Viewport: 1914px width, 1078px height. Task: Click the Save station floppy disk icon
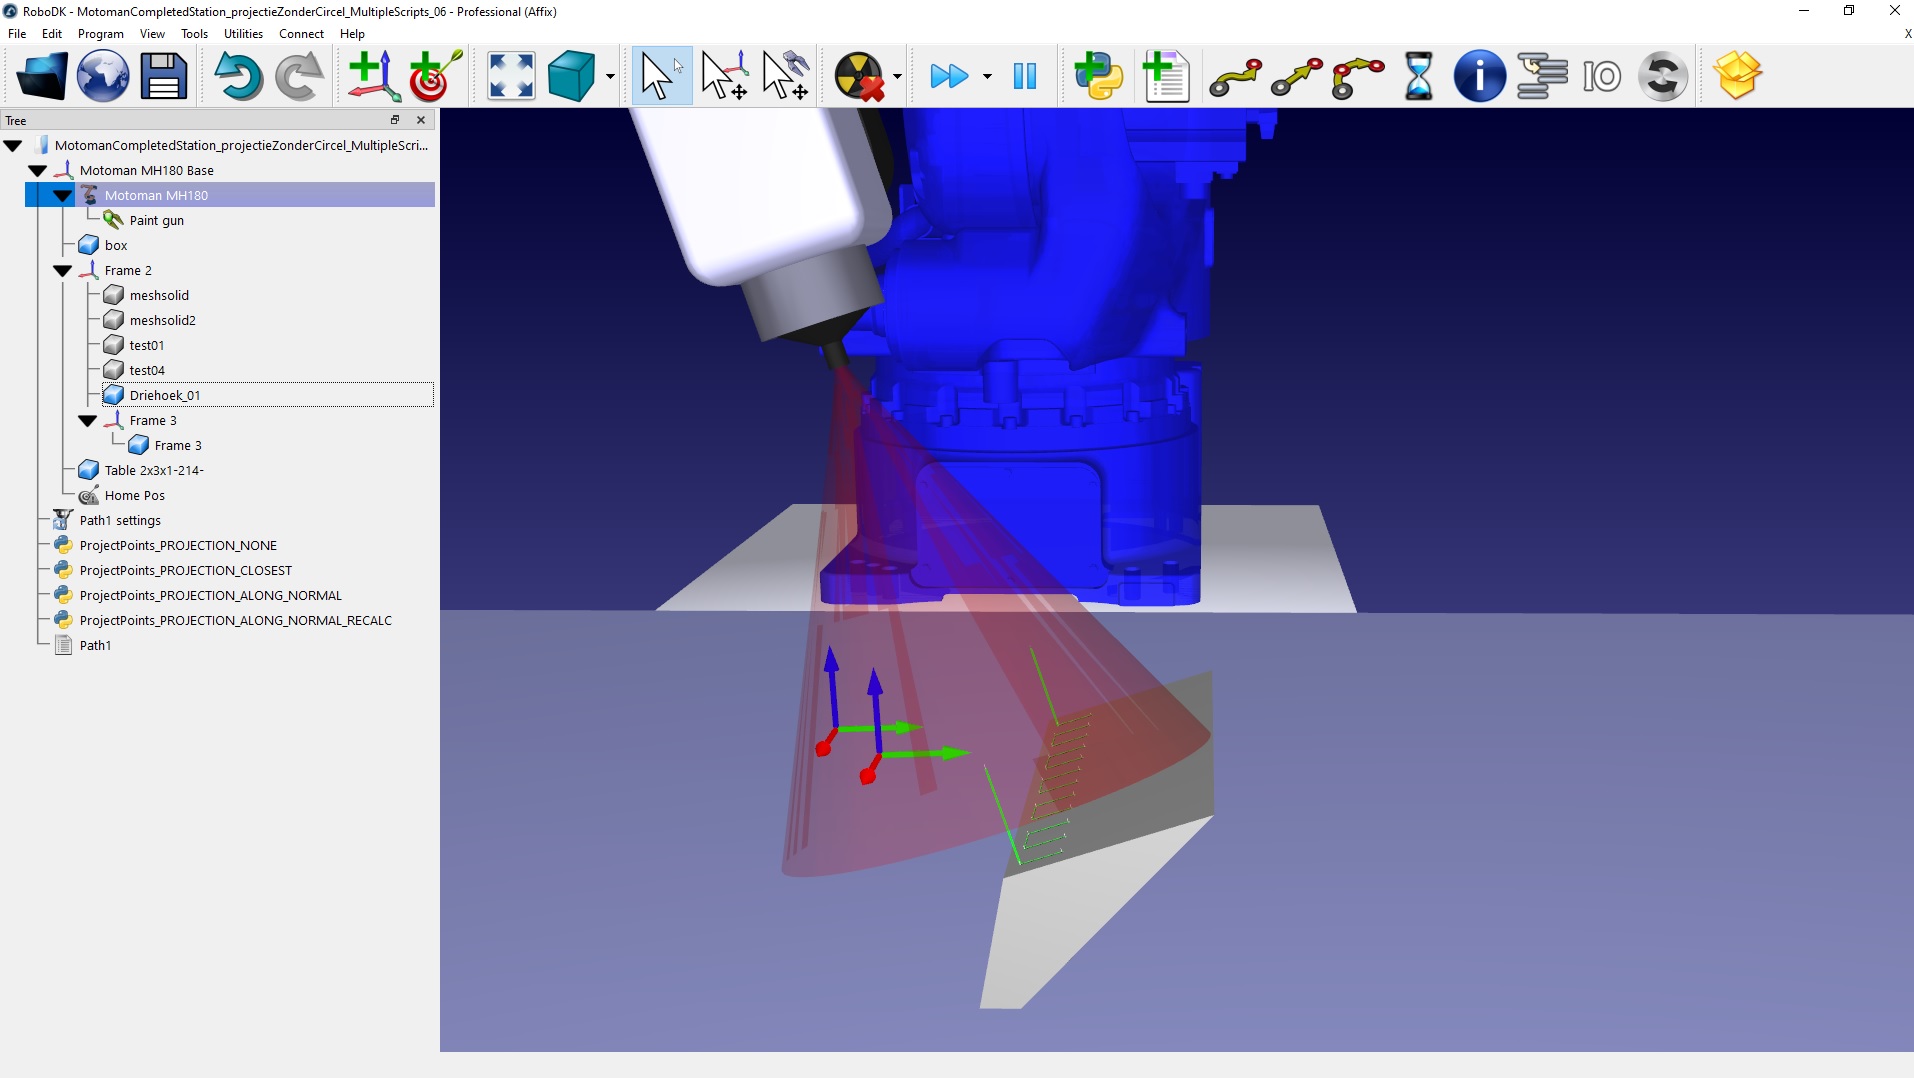[x=163, y=76]
